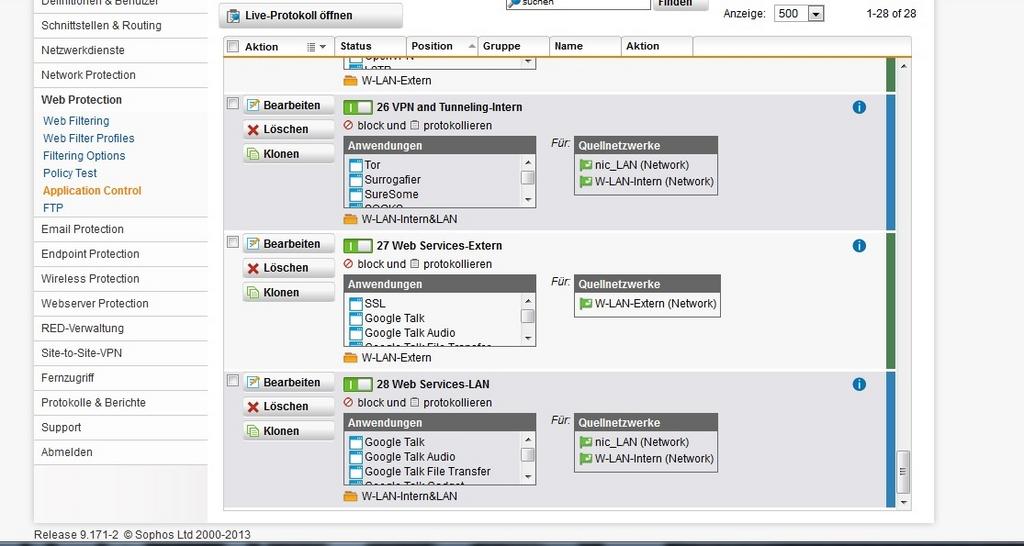The height and width of the screenshot is (546, 1024).
Task: Click W-LAN-Intern&LAN folder icon under rule 28
Action: (351, 496)
